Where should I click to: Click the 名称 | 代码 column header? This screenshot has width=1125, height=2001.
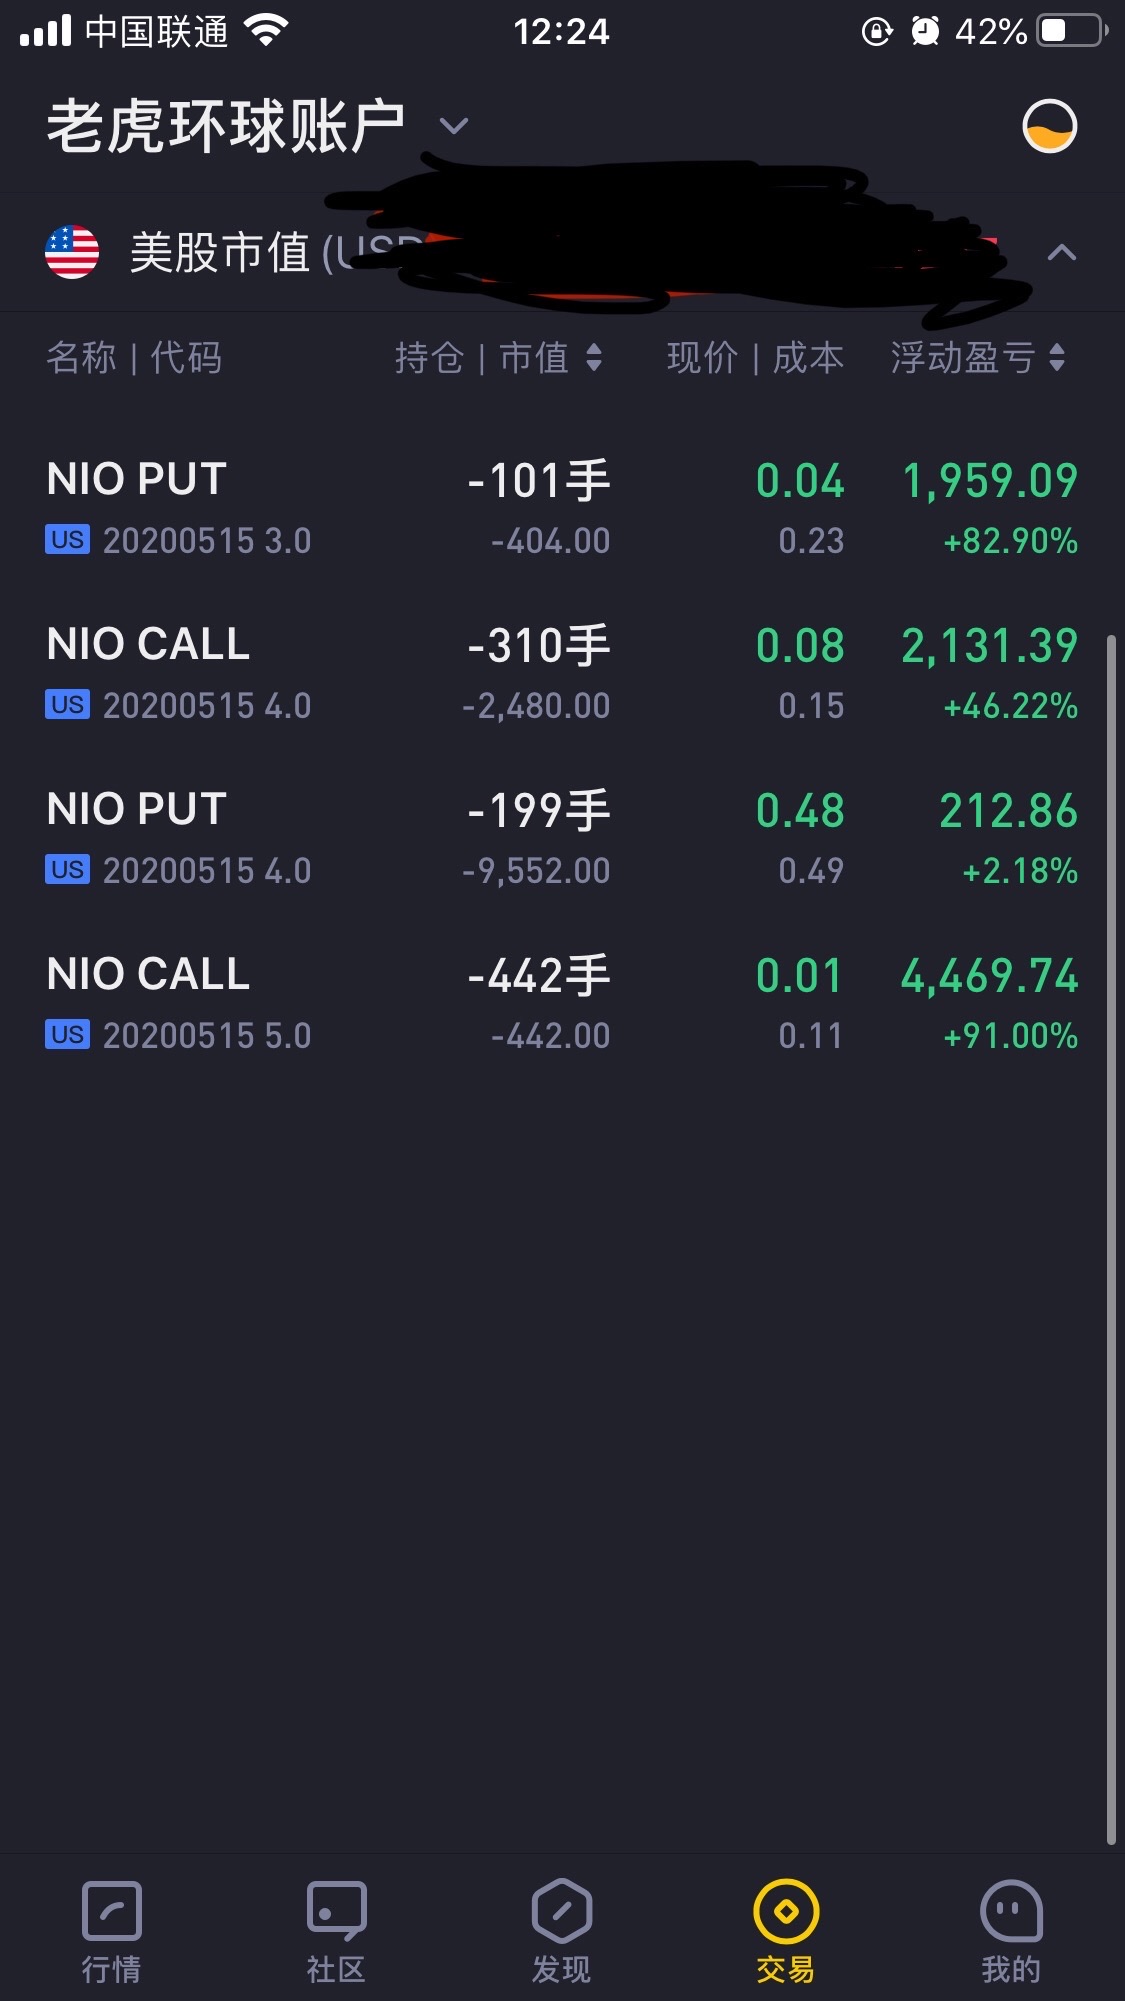[x=134, y=358]
